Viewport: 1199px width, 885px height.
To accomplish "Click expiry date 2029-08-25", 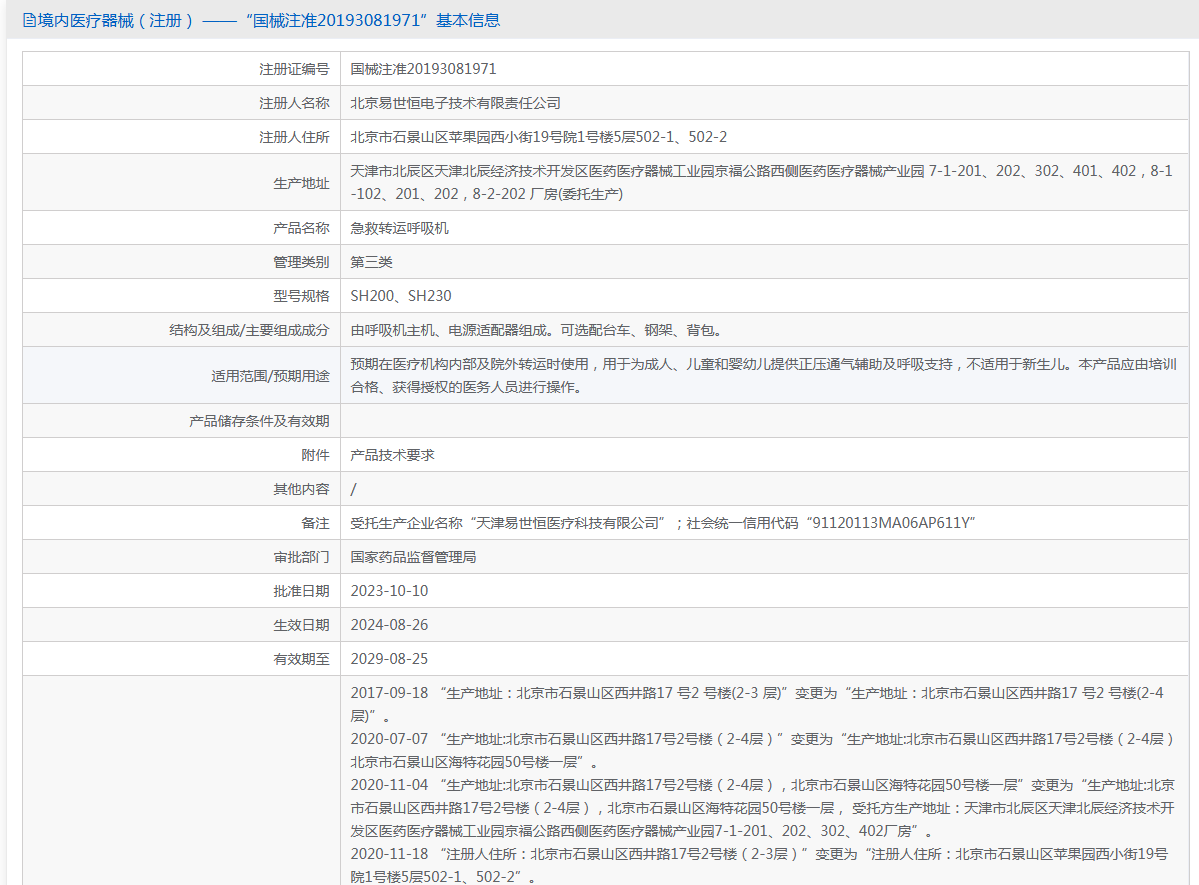I will pyautogui.click(x=389, y=659).
